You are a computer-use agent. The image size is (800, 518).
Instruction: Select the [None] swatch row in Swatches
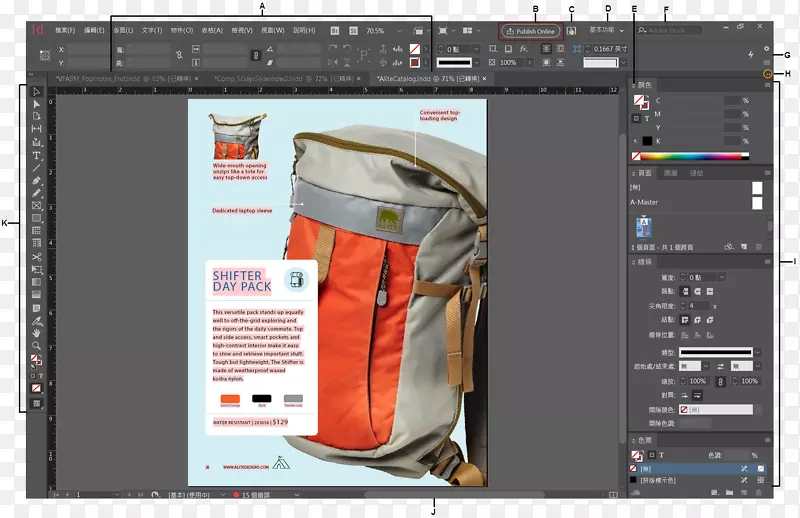(697, 468)
